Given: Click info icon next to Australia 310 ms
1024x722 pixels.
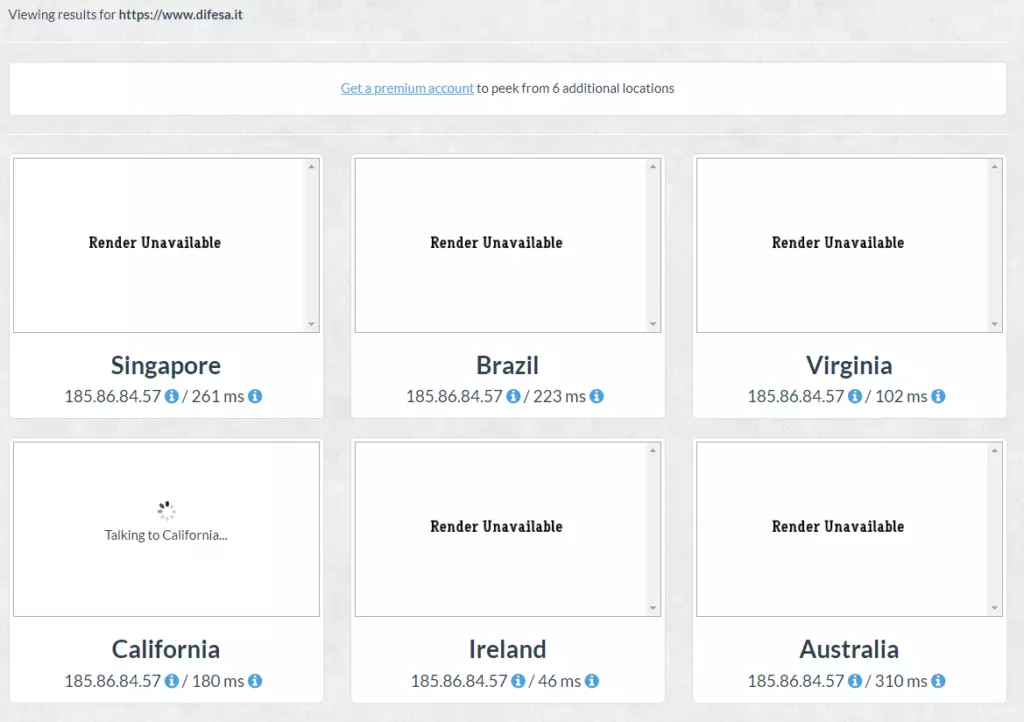Looking at the screenshot, I should (x=938, y=681).
